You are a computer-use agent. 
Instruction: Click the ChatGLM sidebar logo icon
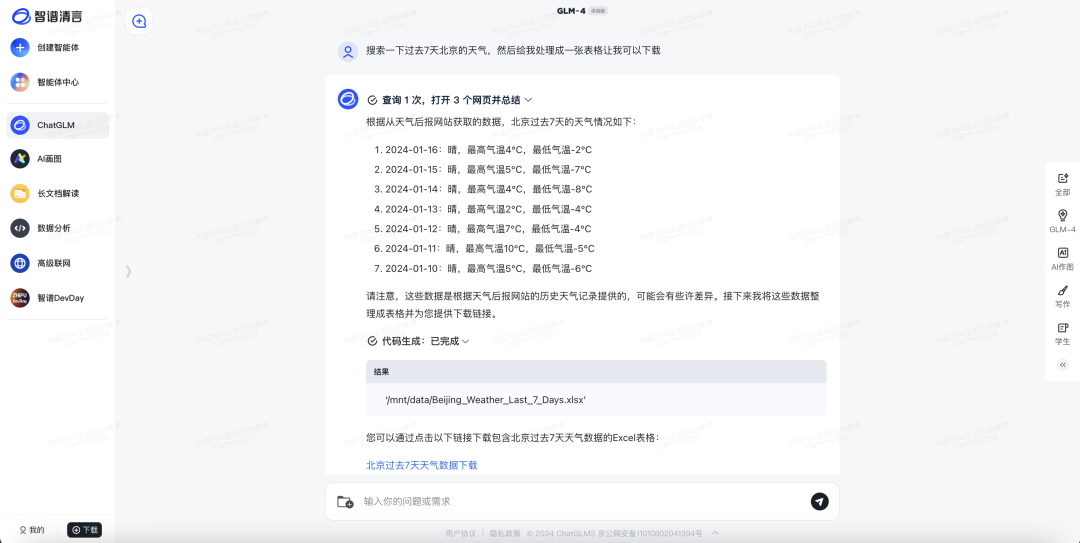coord(20,125)
